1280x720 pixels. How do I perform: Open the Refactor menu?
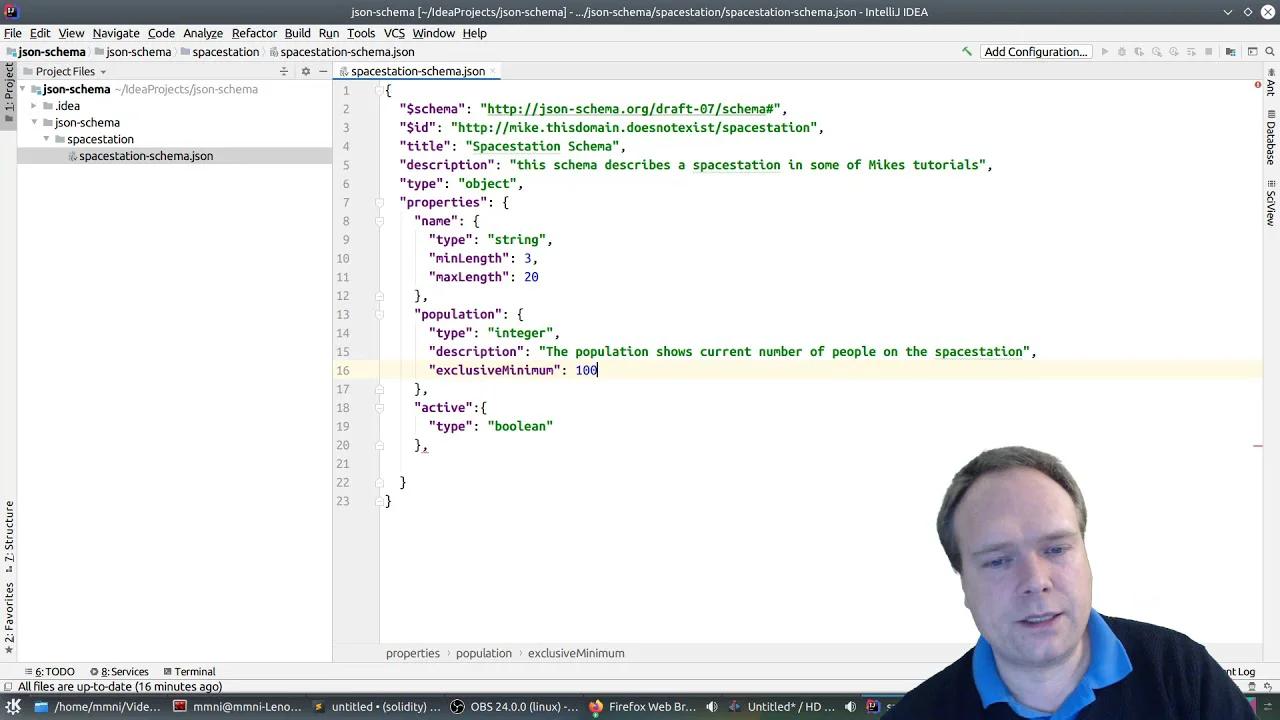coord(254,33)
